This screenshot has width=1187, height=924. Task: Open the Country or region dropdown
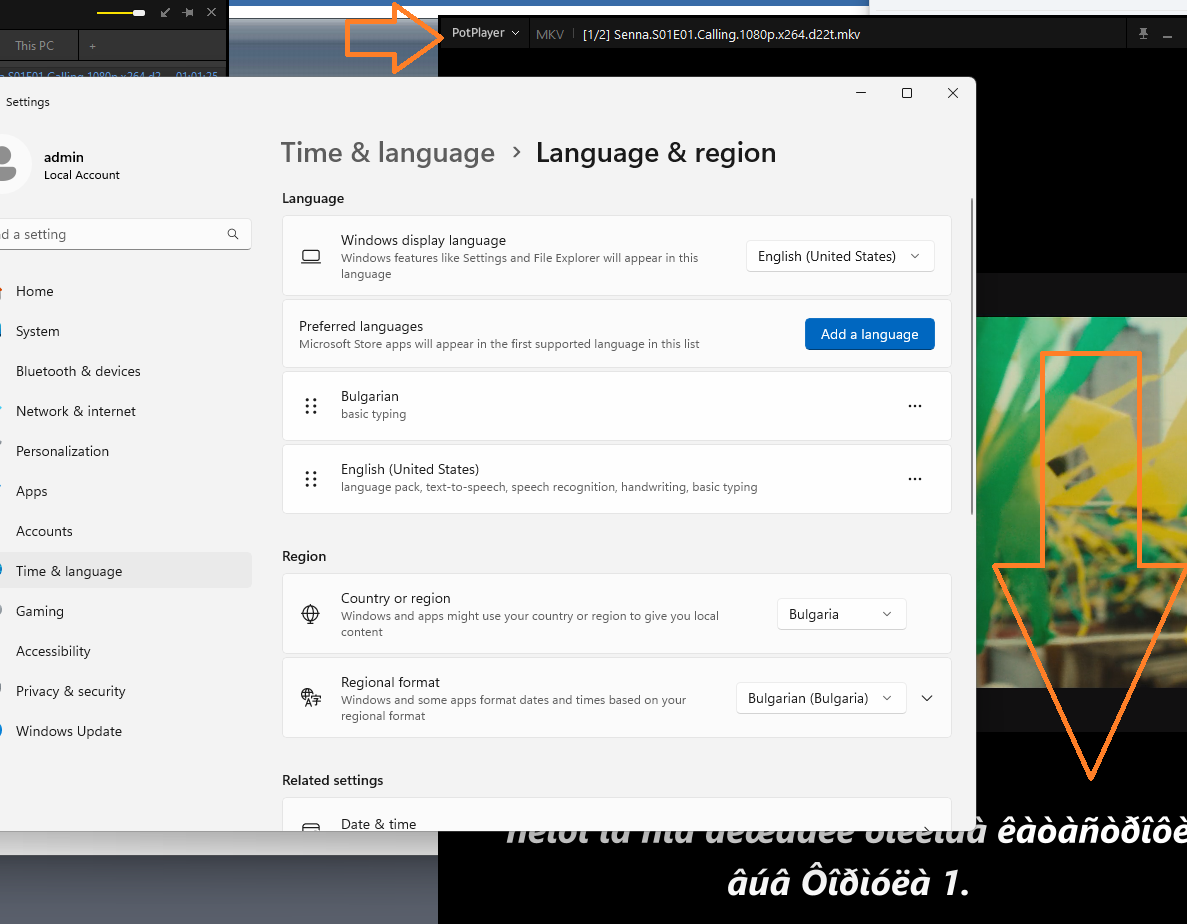coord(840,614)
